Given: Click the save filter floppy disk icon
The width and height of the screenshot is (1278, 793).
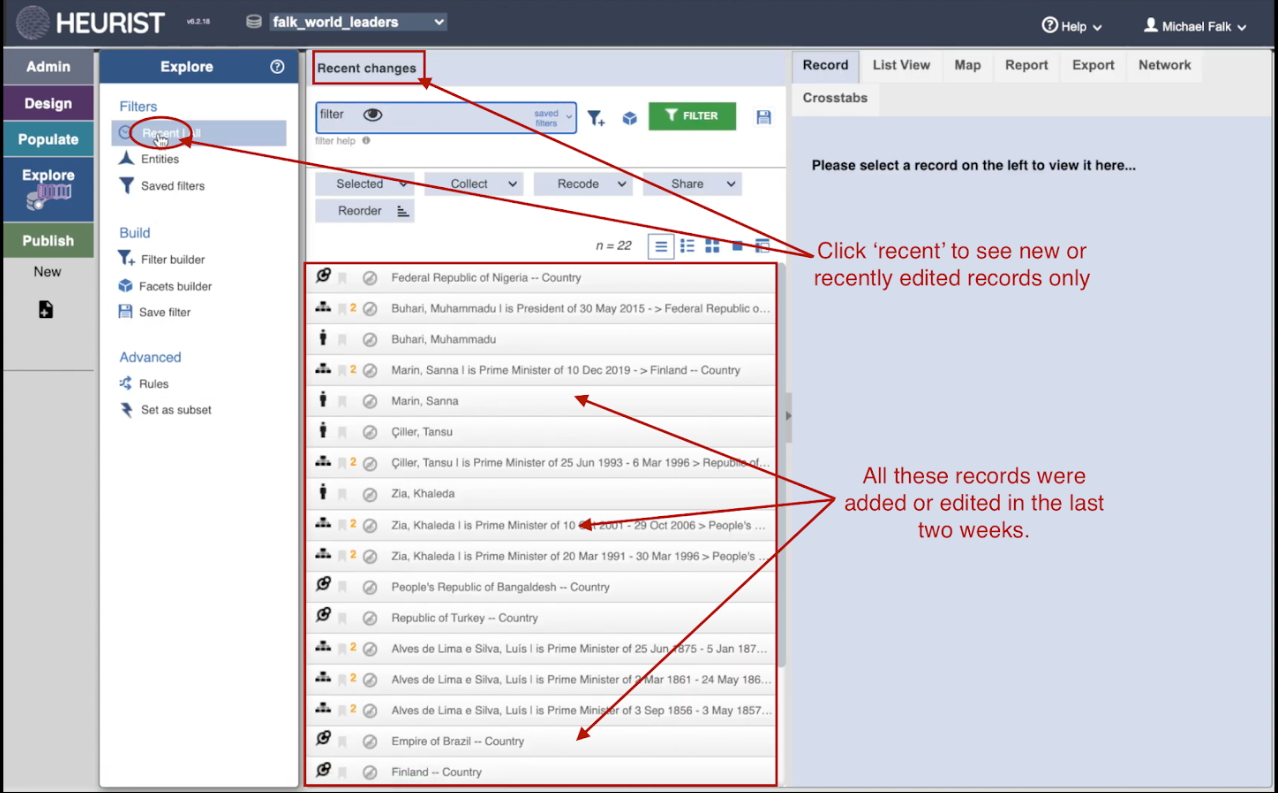Looking at the screenshot, I should [x=764, y=118].
